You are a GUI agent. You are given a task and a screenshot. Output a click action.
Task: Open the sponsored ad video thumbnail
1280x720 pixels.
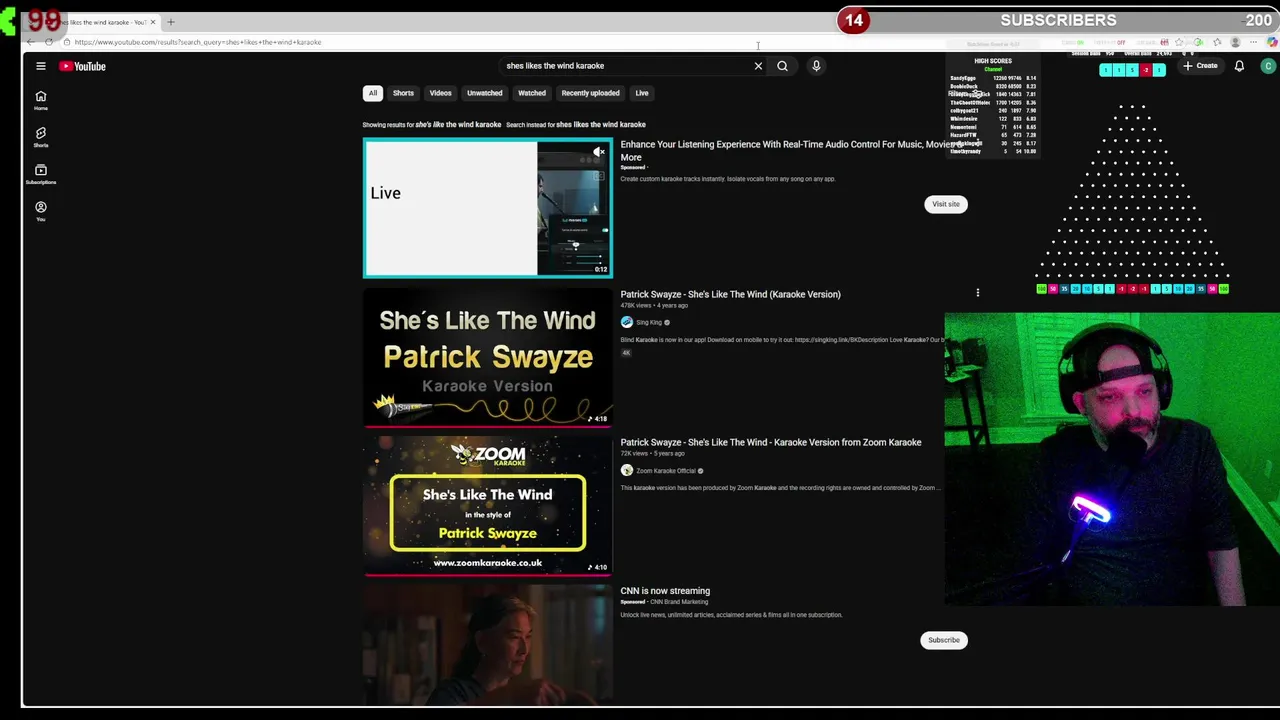pyautogui.click(x=488, y=208)
